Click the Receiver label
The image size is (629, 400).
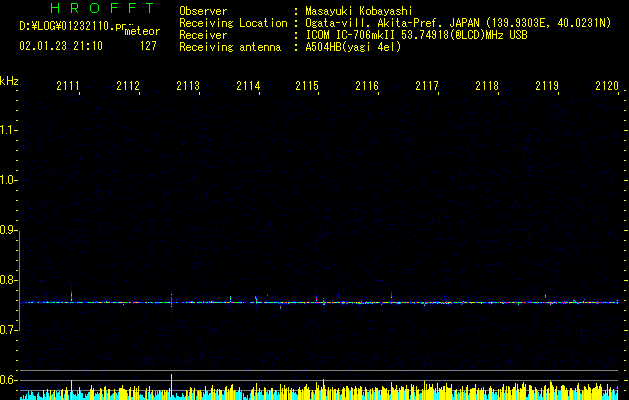tap(203, 35)
